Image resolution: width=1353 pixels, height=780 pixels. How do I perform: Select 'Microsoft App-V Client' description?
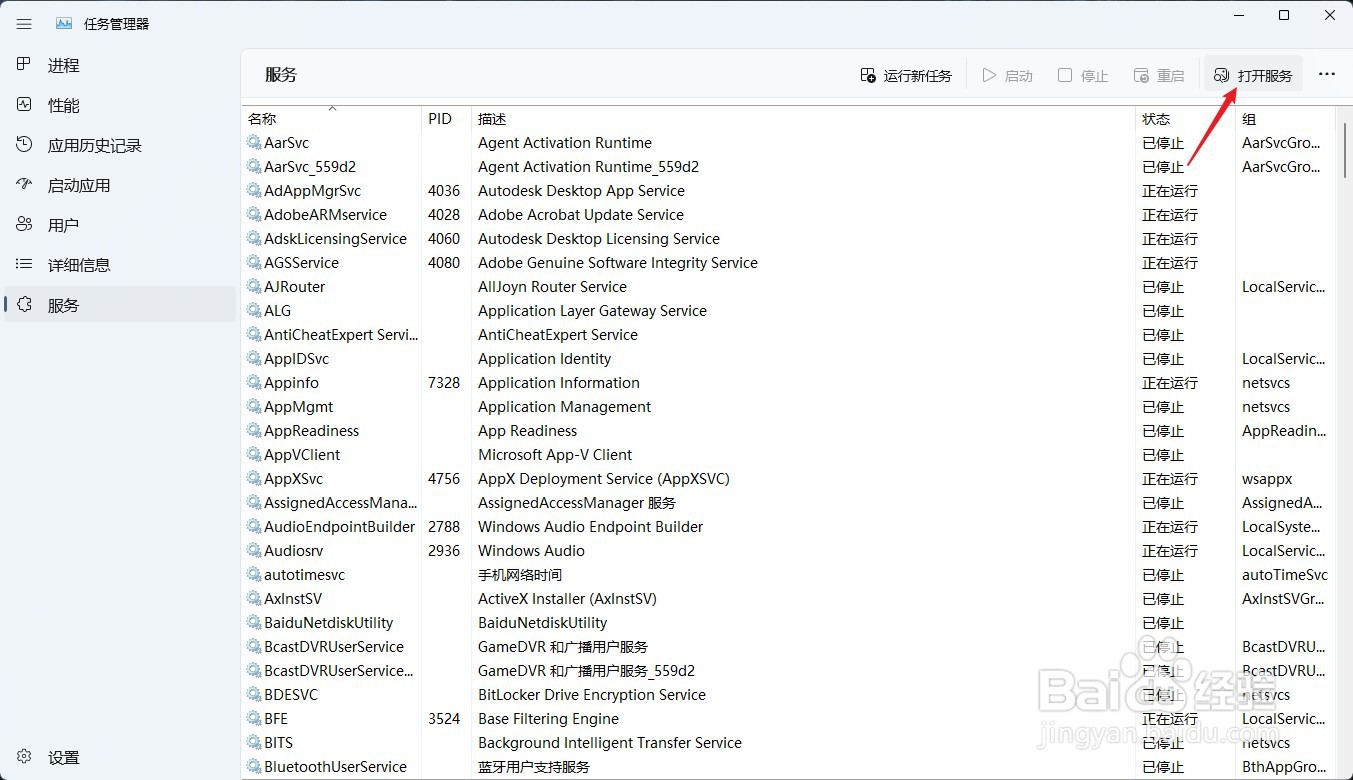pyautogui.click(x=555, y=455)
